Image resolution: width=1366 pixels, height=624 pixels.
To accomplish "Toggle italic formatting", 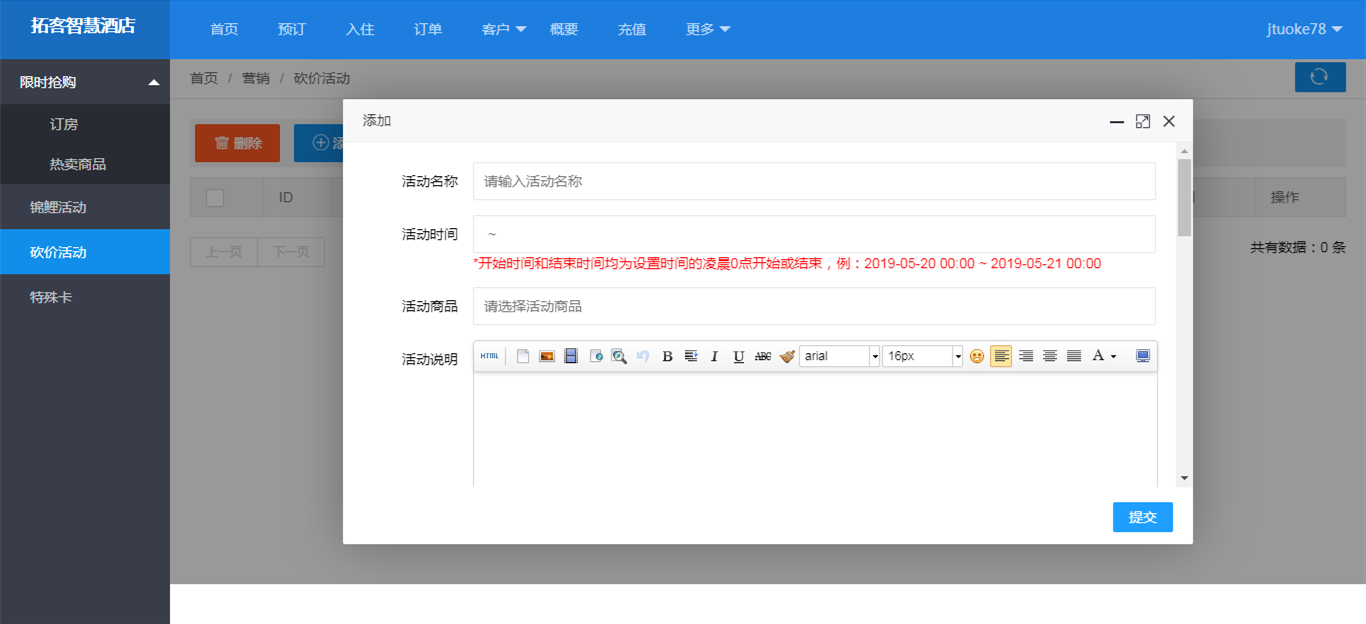I will pos(714,356).
